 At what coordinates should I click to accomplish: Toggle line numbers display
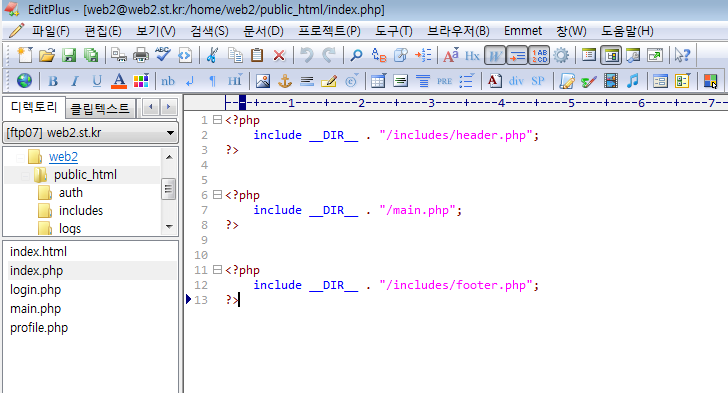click(x=539, y=55)
